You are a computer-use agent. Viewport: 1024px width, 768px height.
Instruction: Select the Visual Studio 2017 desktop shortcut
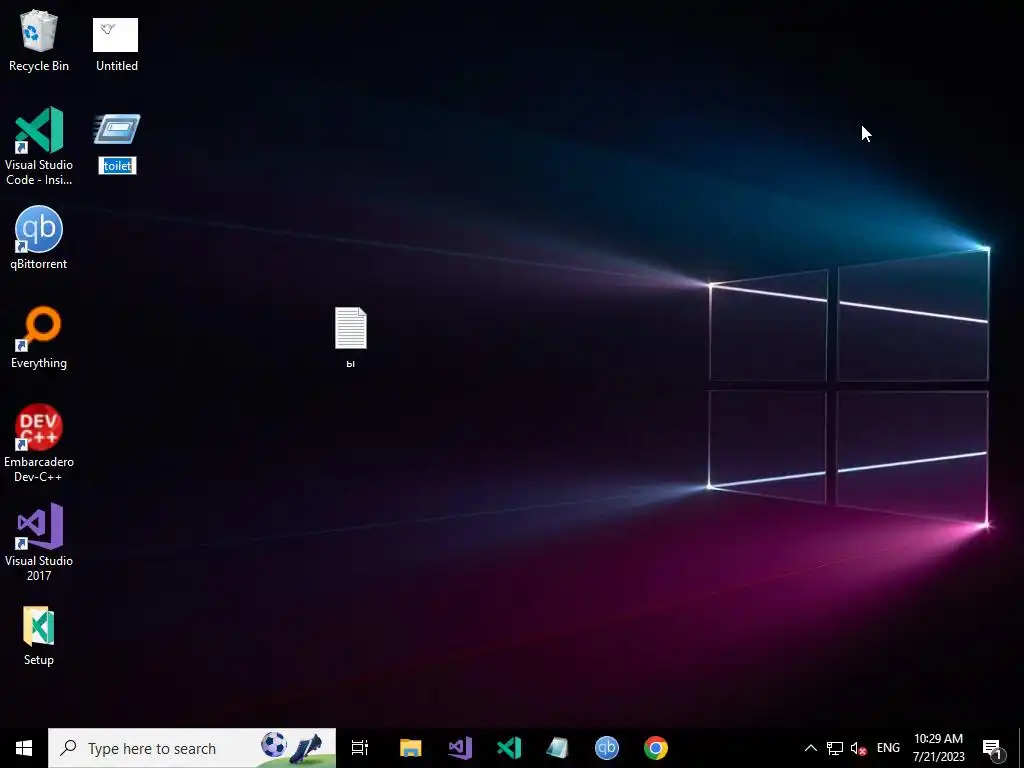pos(39,542)
